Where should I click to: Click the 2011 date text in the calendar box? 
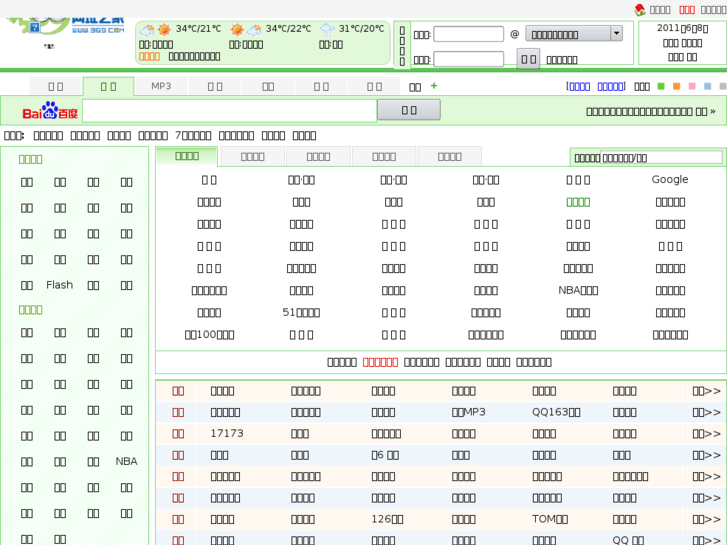pos(682,28)
